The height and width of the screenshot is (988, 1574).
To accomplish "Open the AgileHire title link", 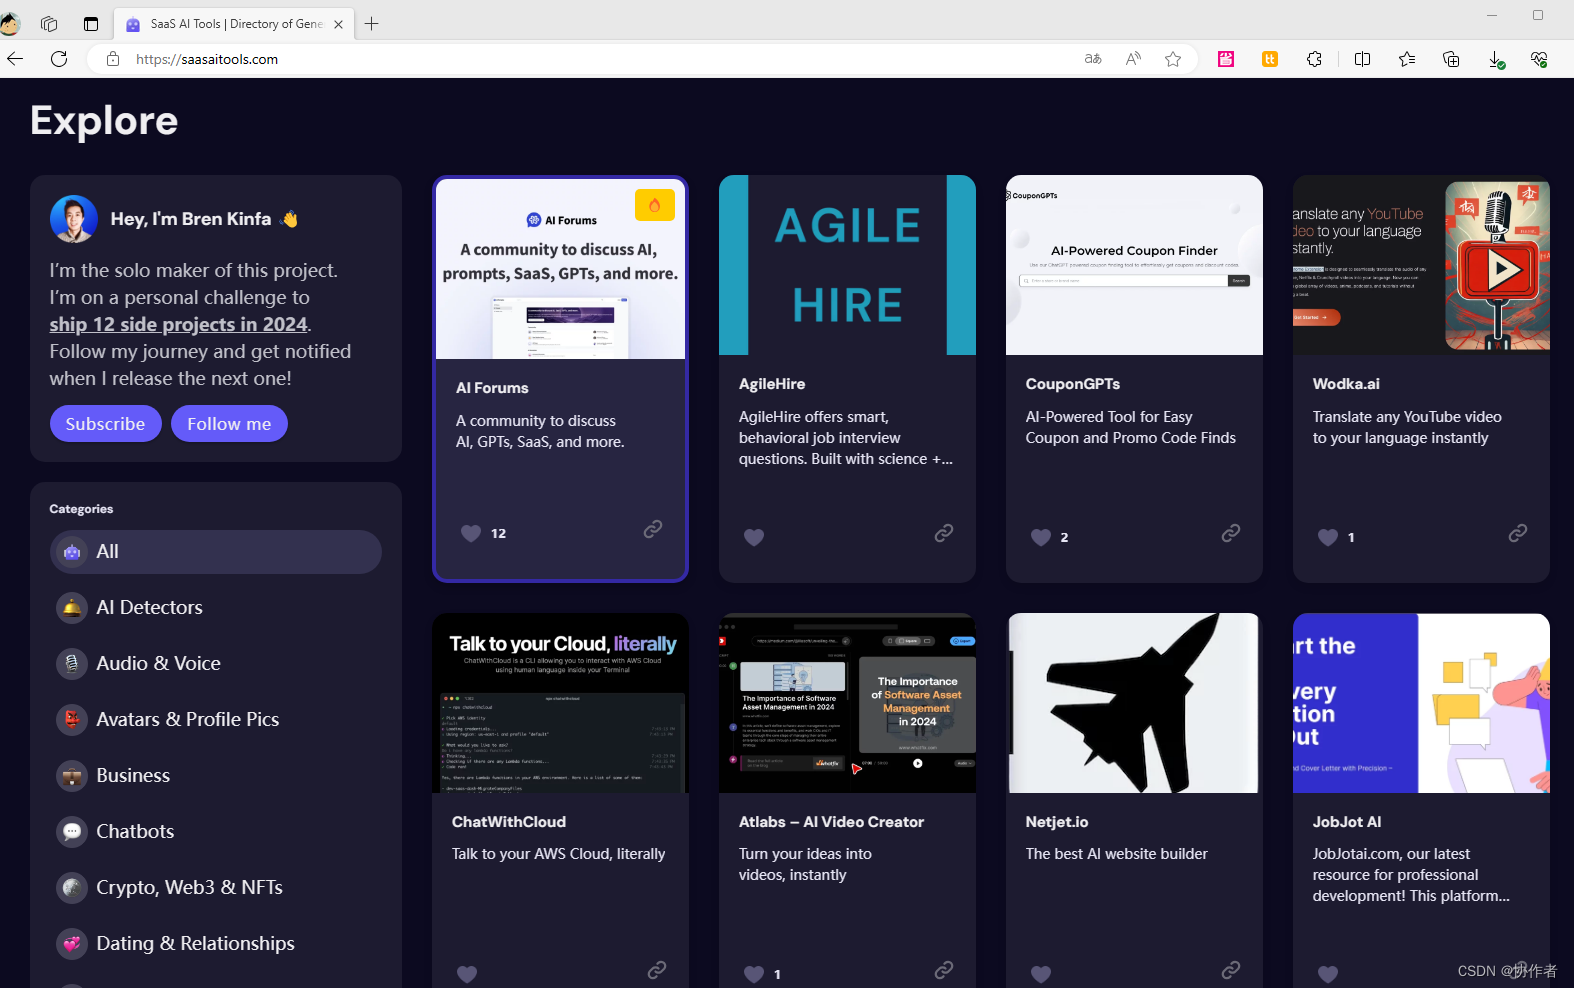I will coord(772,384).
